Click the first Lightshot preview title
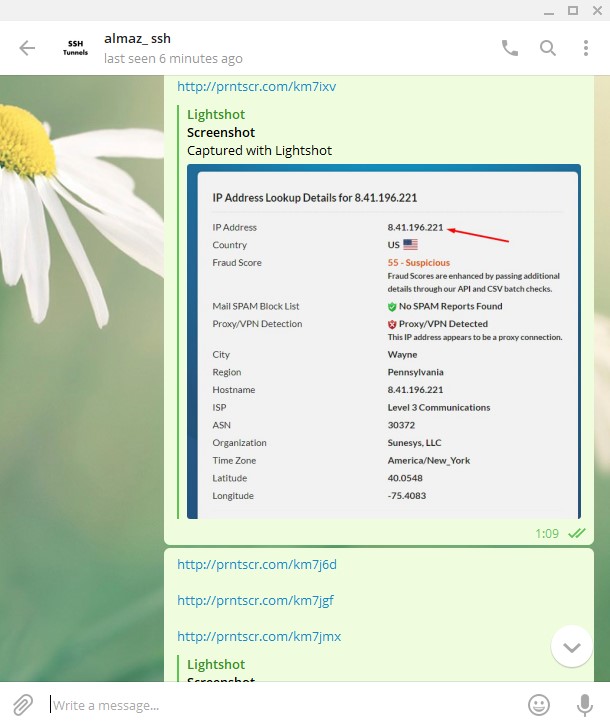Viewport: 610px width, 727px height. [x=216, y=115]
